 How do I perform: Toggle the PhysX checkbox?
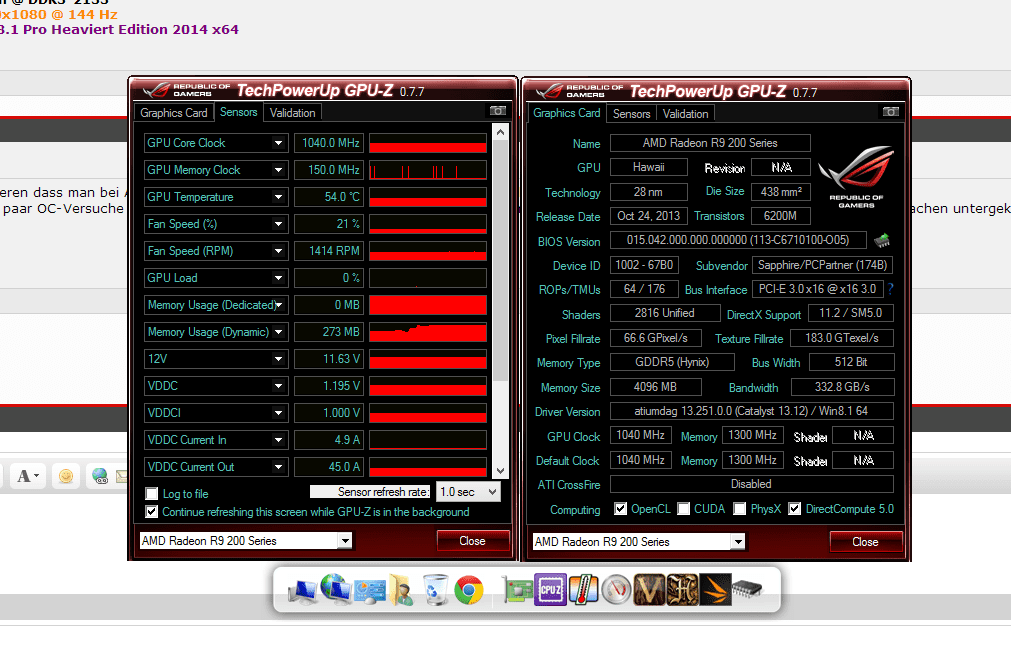740,509
